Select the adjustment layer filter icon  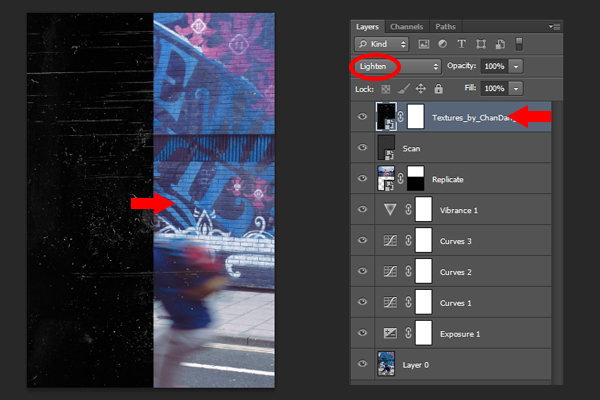(443, 44)
